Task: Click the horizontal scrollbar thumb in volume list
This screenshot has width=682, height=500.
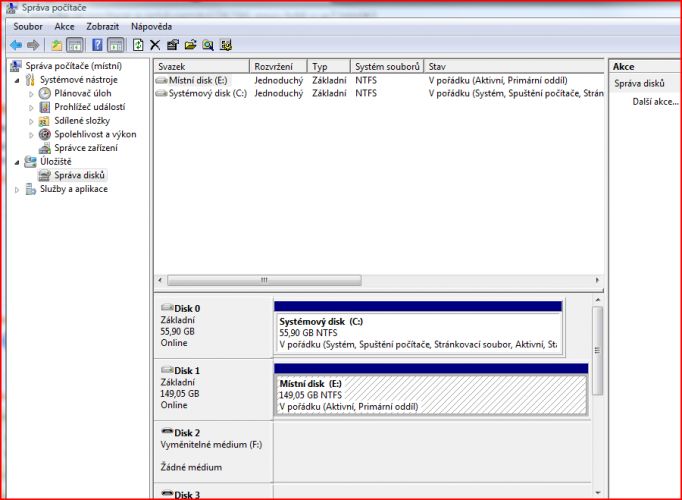Action: (x=264, y=280)
